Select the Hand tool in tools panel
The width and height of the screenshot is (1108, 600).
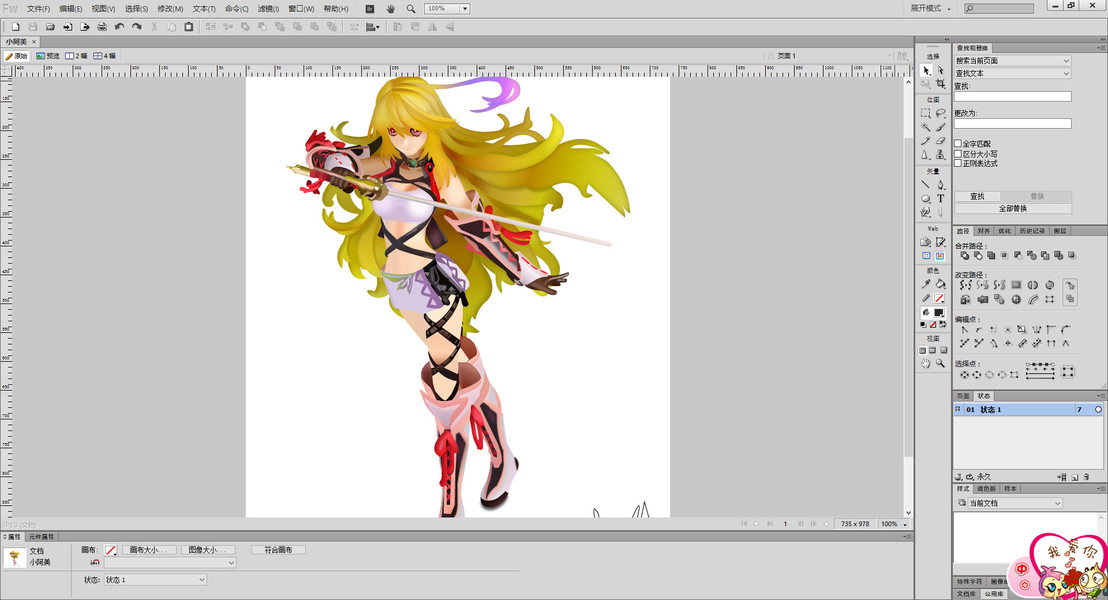[x=926, y=363]
